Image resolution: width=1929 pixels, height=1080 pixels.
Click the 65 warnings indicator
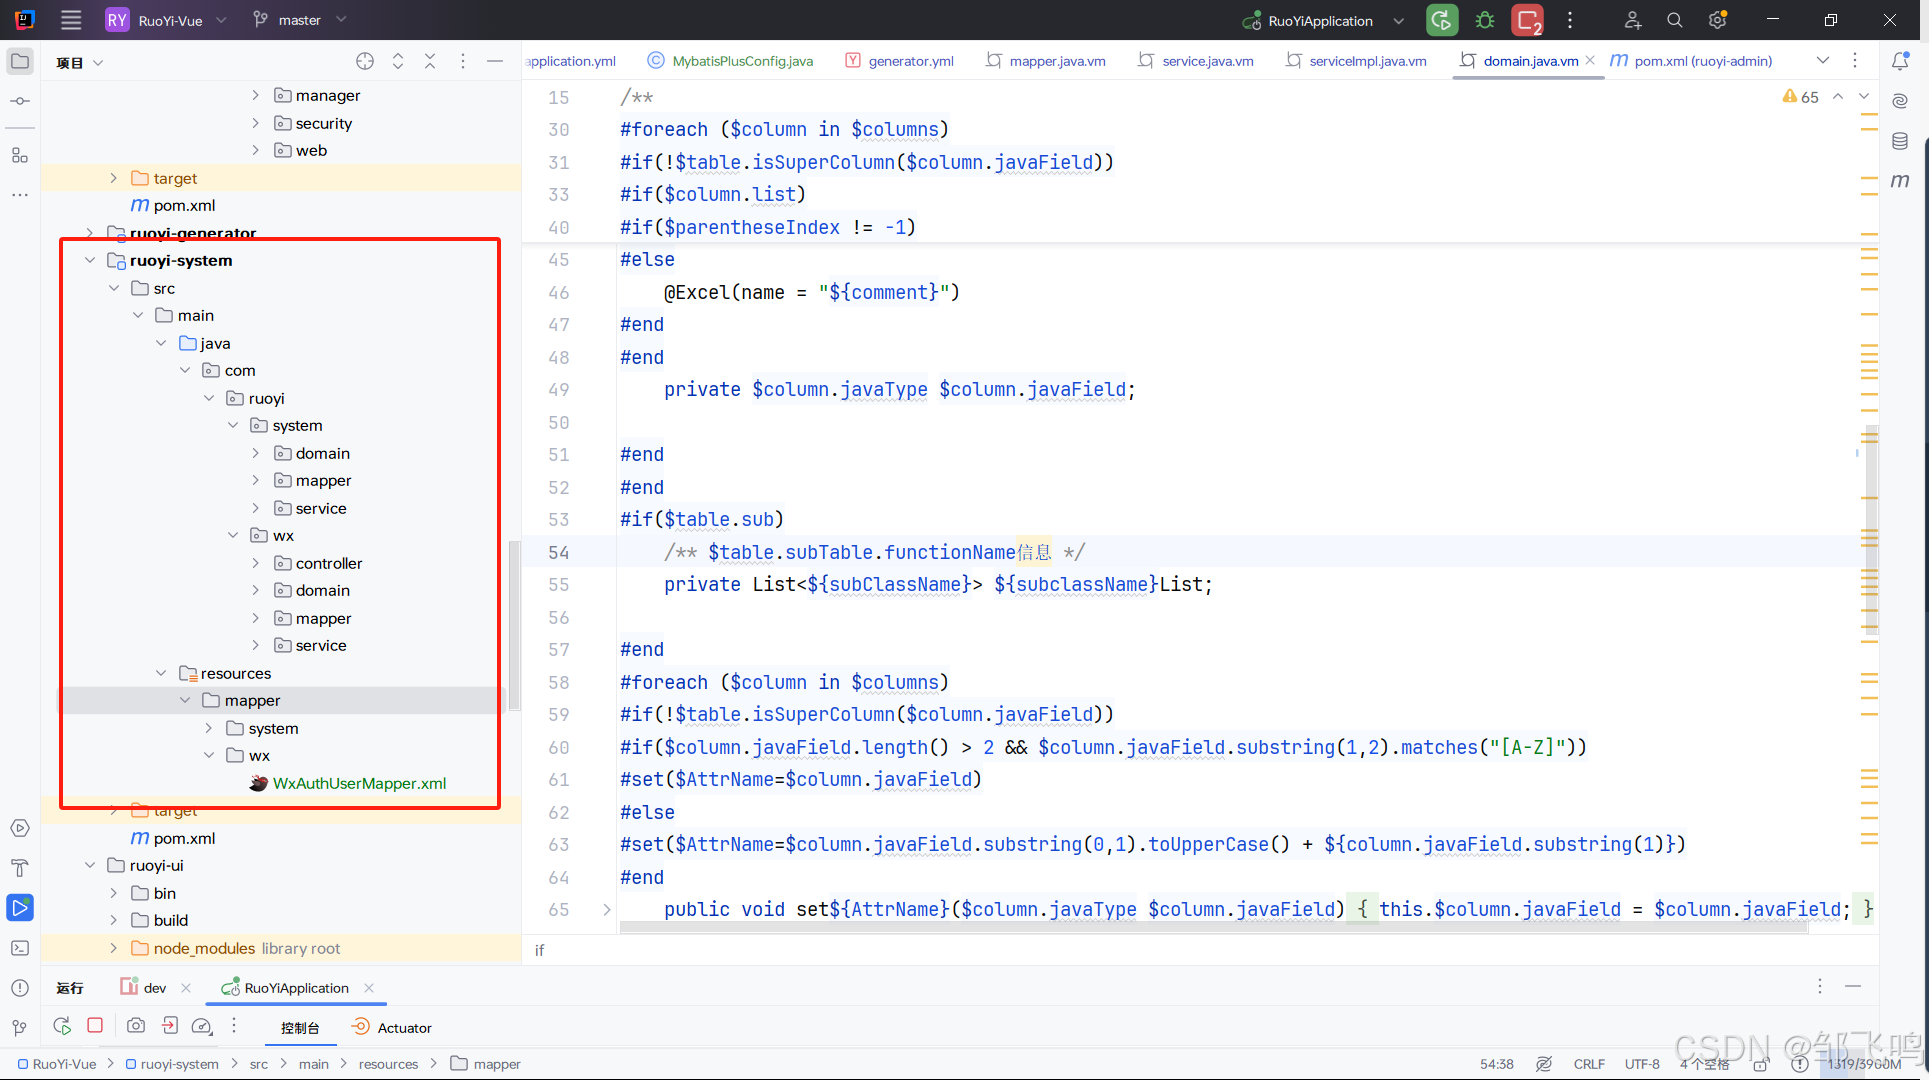pos(1801,97)
